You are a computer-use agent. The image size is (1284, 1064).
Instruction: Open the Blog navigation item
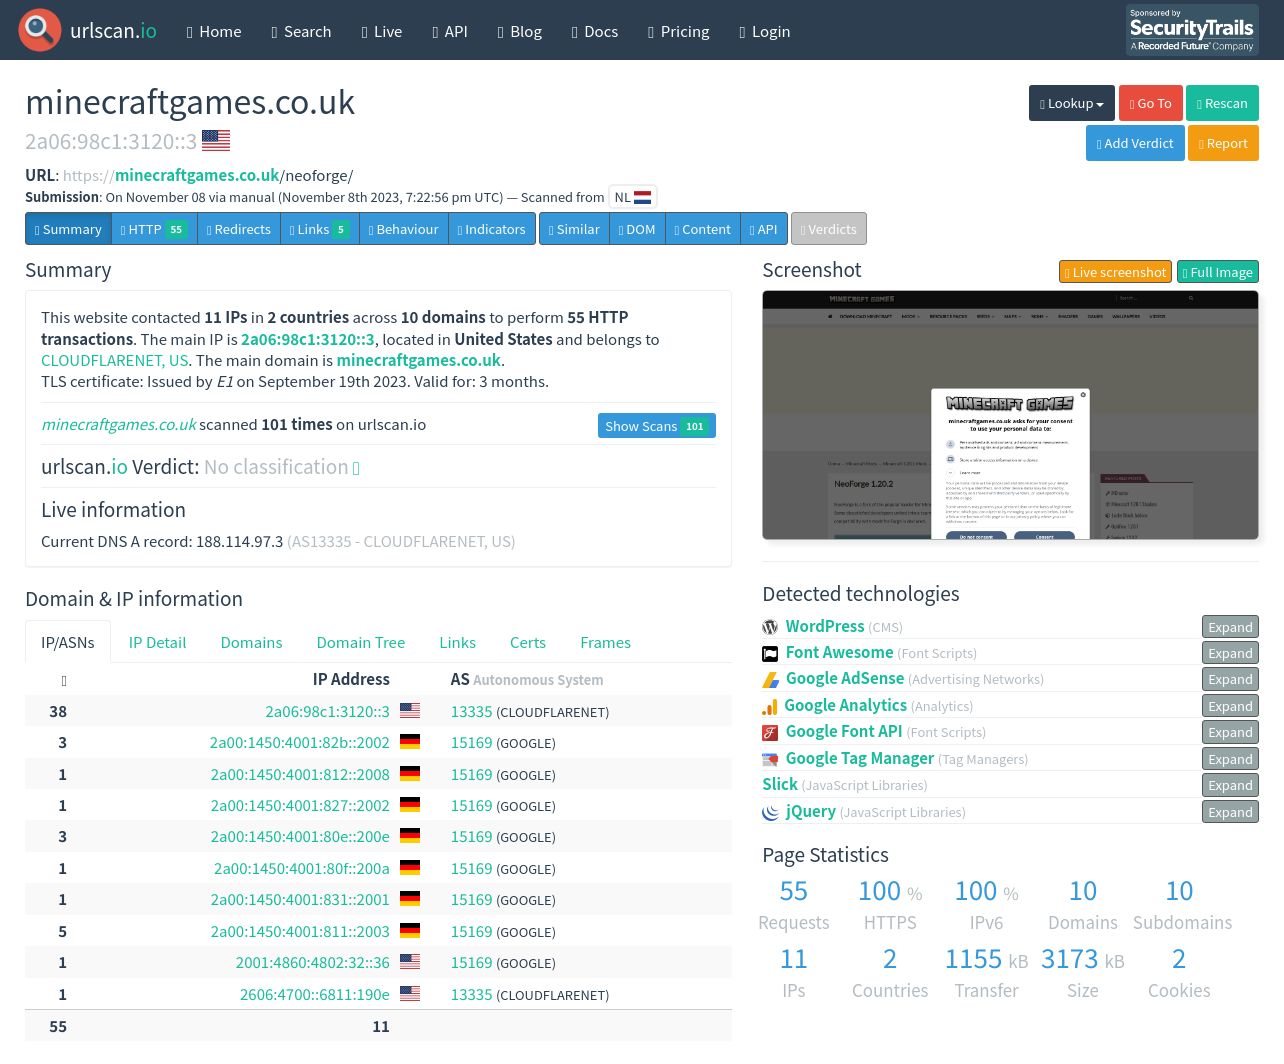pos(520,31)
